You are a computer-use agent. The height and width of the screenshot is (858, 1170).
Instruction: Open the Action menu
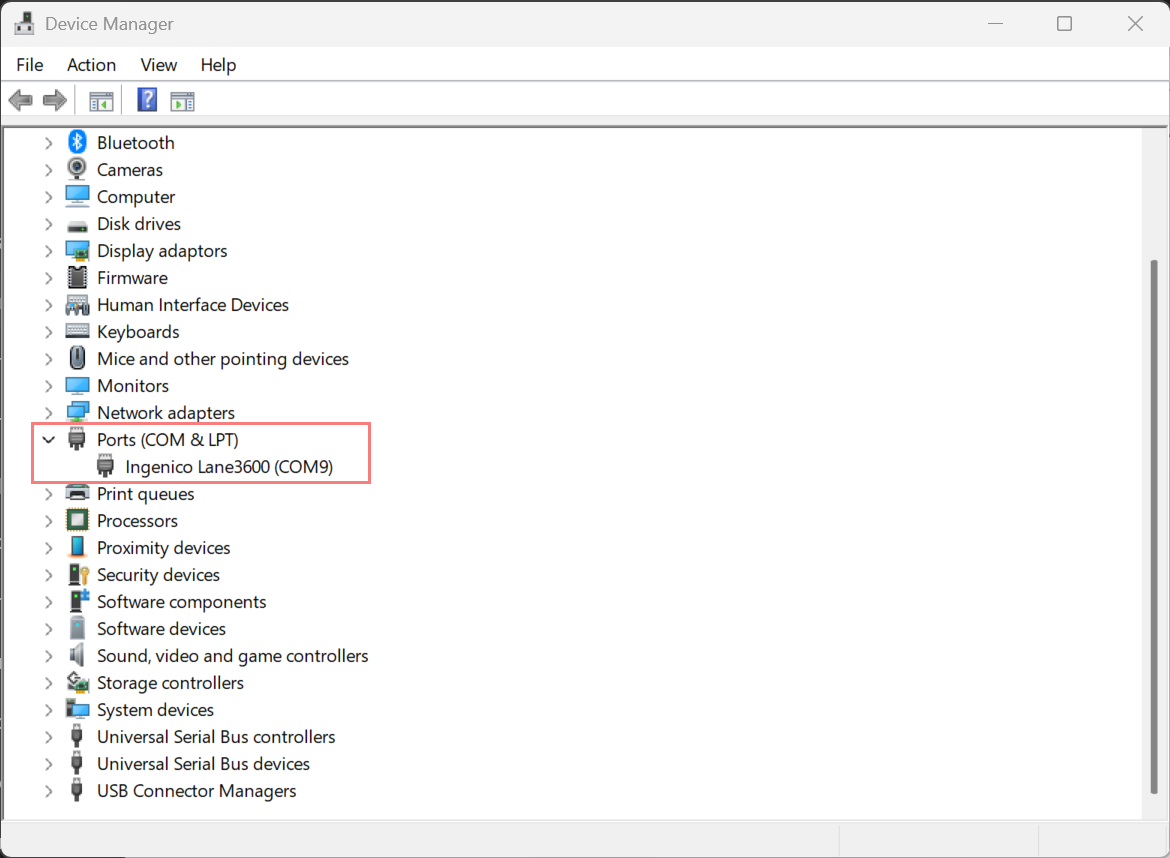pos(91,65)
